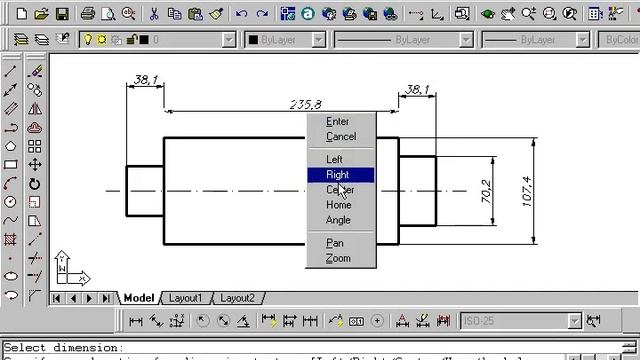
Task: Go to next layout tab arrow
Action: pyautogui.click(x=89, y=299)
